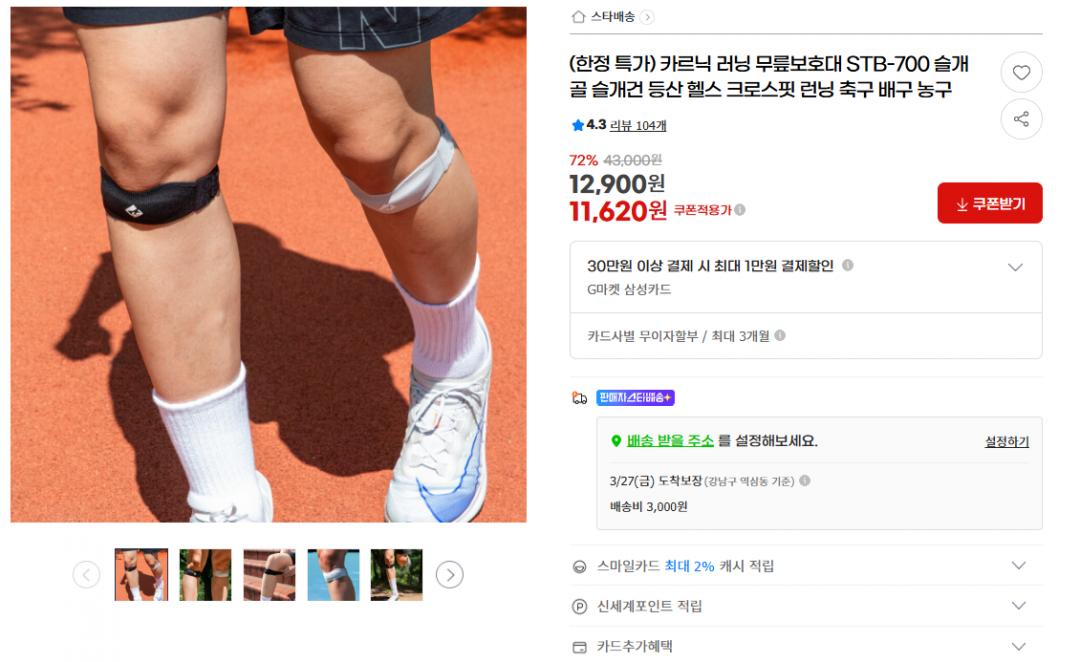Click info icon next to 쿠폰적용가
Viewport: 1080px width, 662px height.
(x=740, y=209)
